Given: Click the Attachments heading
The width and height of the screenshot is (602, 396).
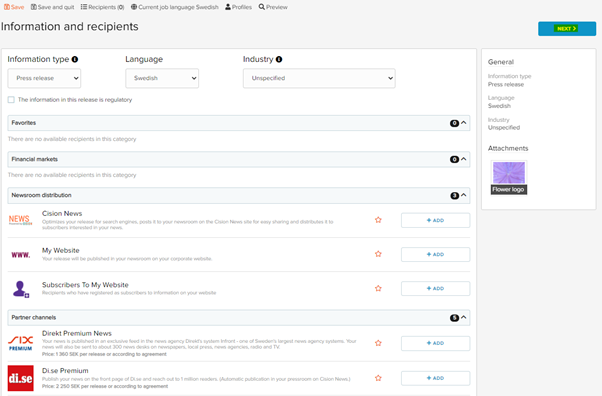Looking at the screenshot, I should (x=508, y=148).
